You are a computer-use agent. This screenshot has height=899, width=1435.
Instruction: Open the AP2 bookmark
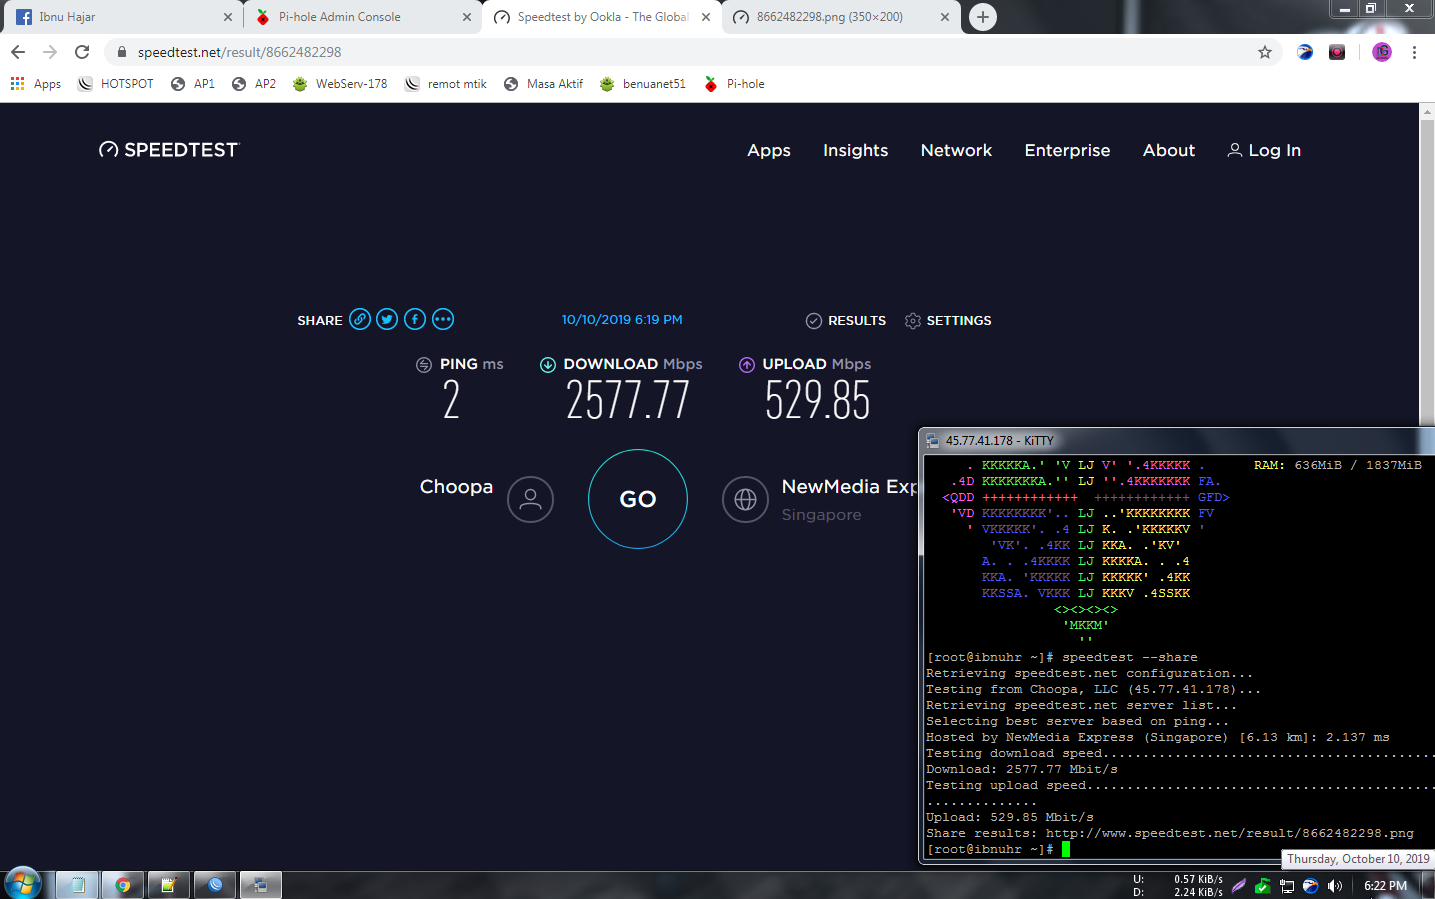(254, 84)
